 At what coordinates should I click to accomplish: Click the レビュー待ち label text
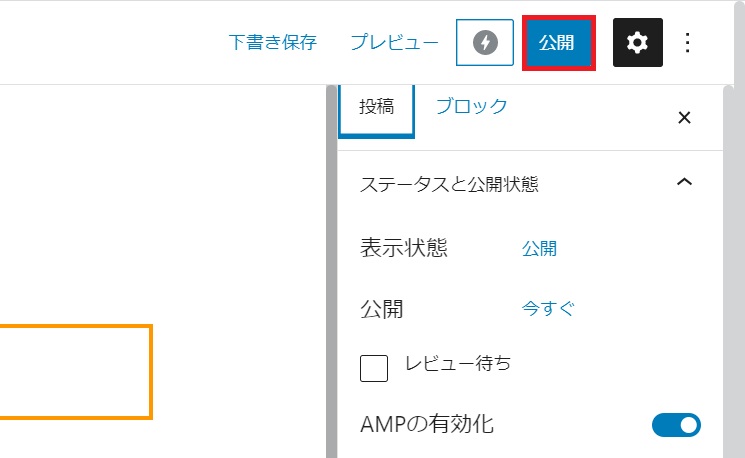pos(457,364)
